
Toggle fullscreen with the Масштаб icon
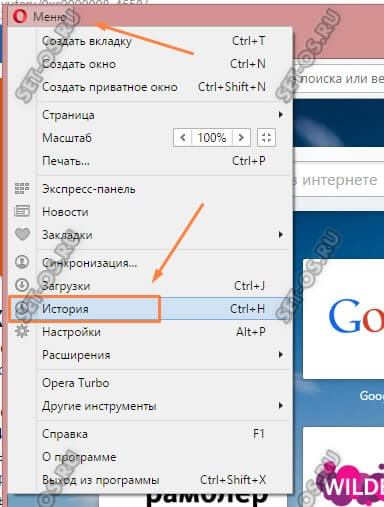click(266, 138)
